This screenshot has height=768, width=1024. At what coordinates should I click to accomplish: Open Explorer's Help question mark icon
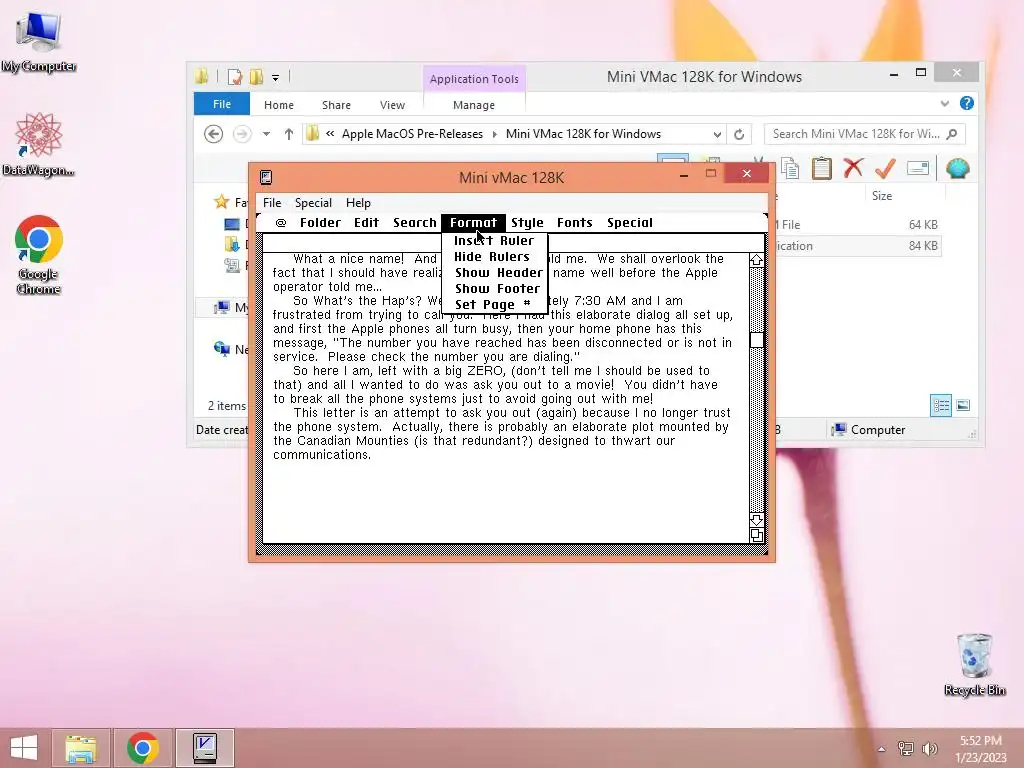coord(967,103)
